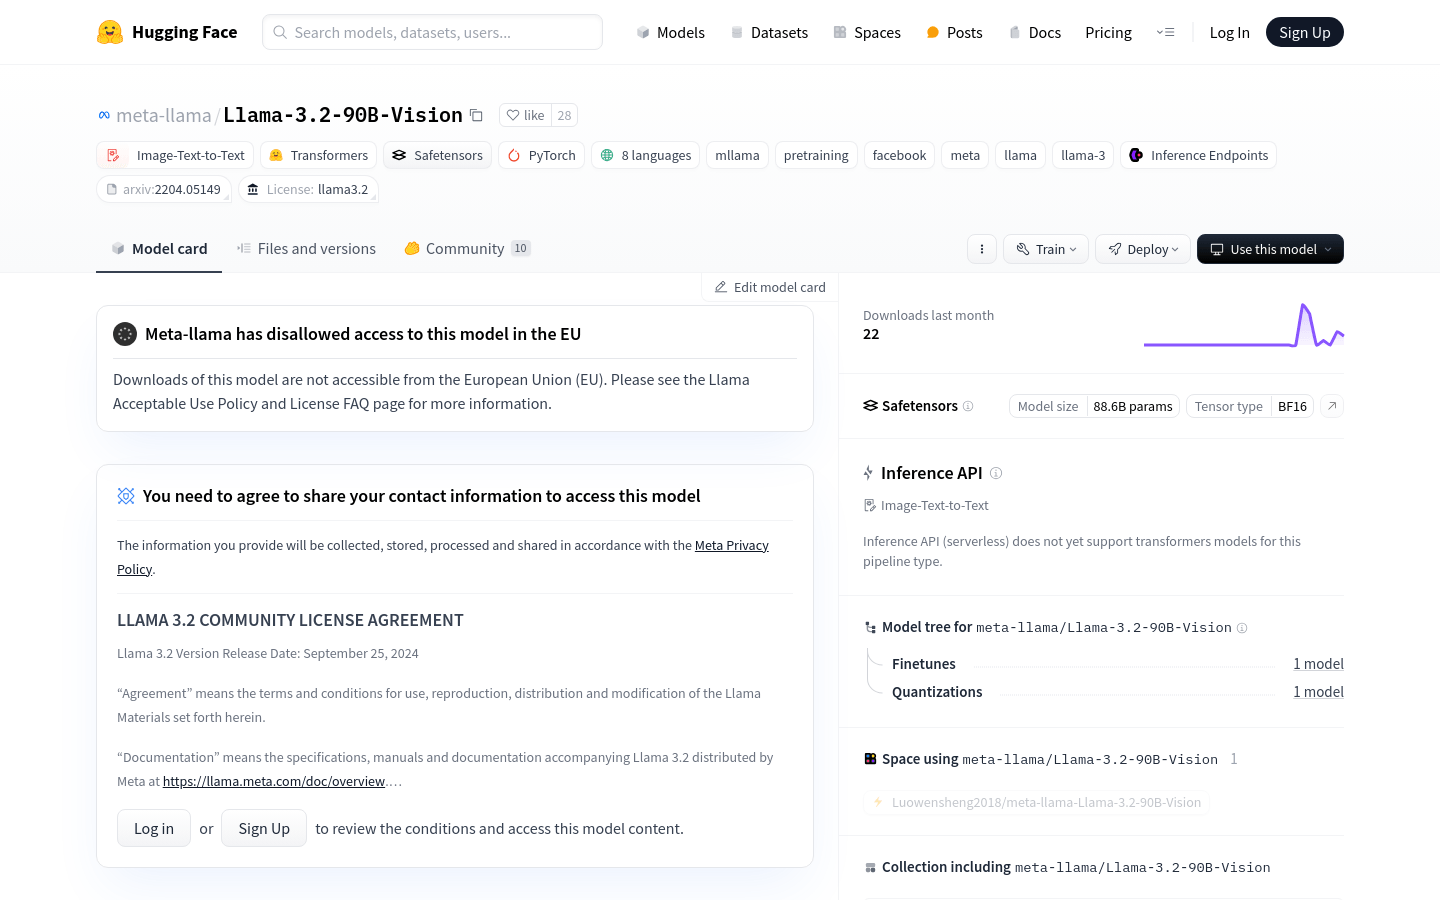Screen dimensions: 1440x900
Task: Switch to Files and versions tab
Action: coord(306,249)
